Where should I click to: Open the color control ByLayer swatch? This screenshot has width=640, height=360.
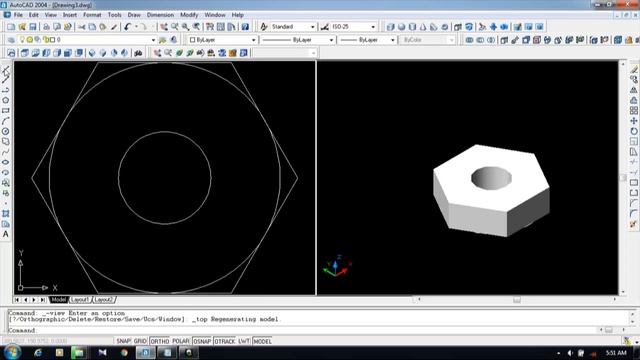tap(193, 40)
